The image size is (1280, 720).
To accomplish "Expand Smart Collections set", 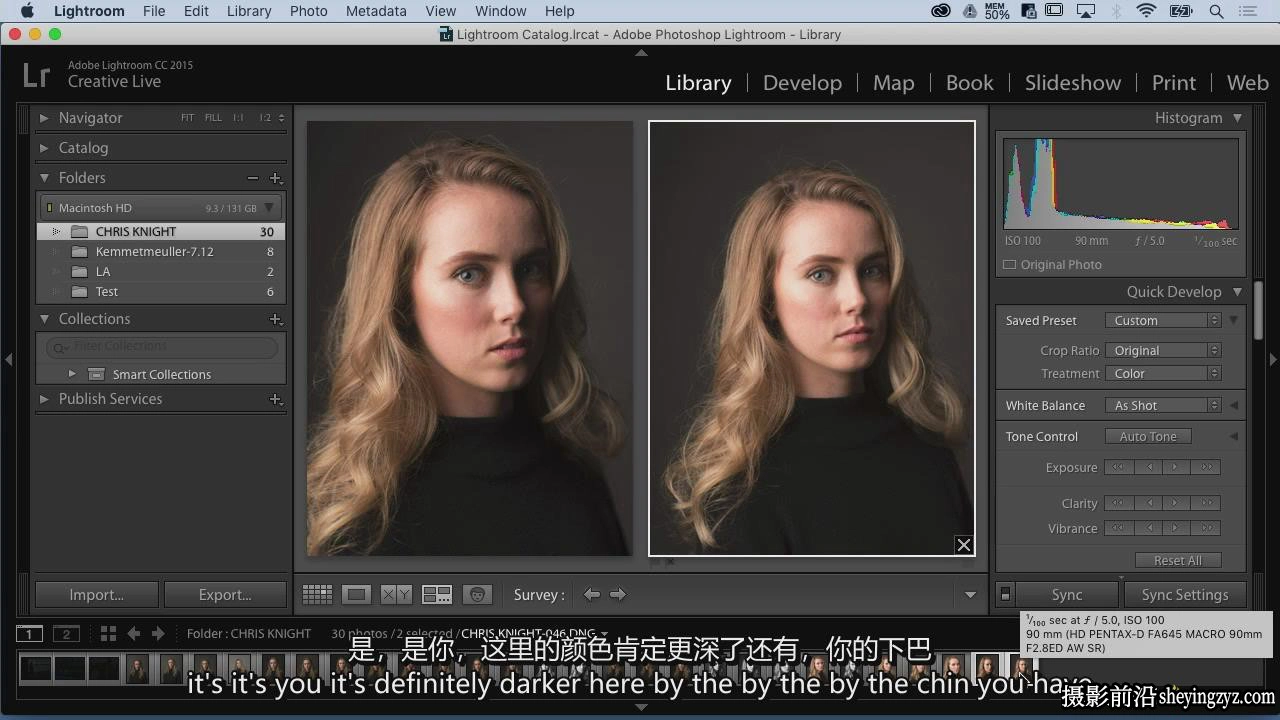I will click(72, 374).
